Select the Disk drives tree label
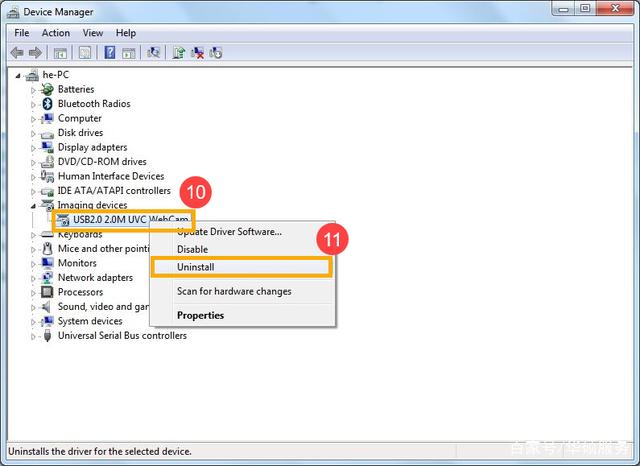Screen dimensions: 640x466 [x=80, y=133]
